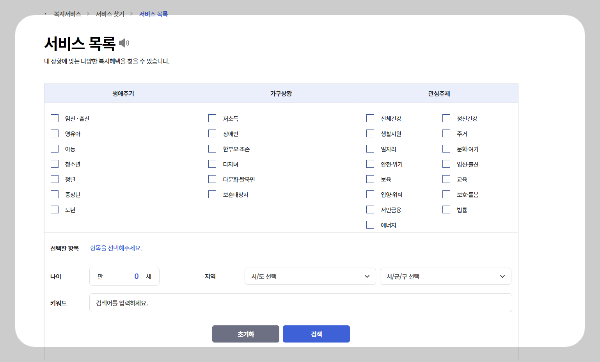Screen dimensions: 600x362
Task: Select the 한부모·조손 checkbox
Action: click(212, 149)
